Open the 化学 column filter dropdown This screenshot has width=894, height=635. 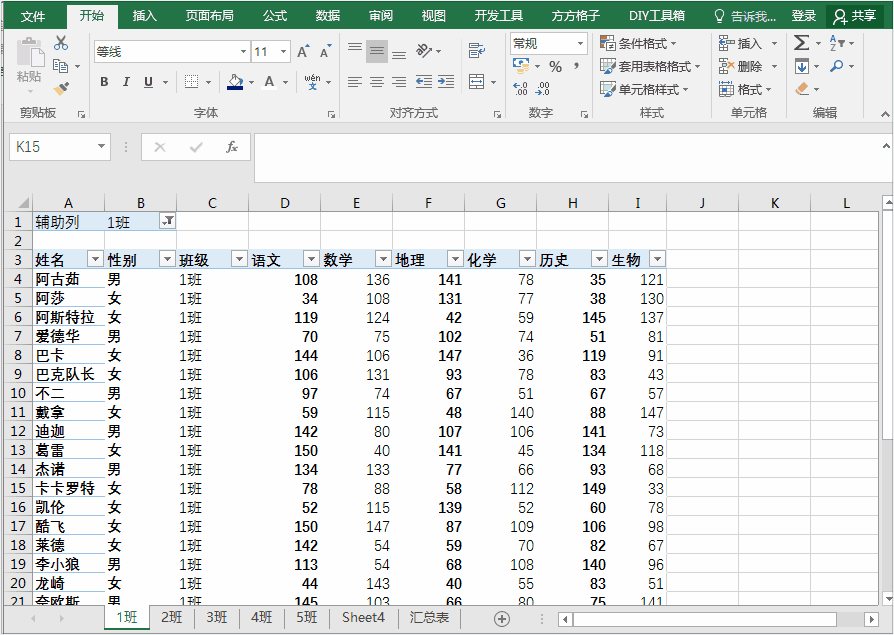click(527, 259)
